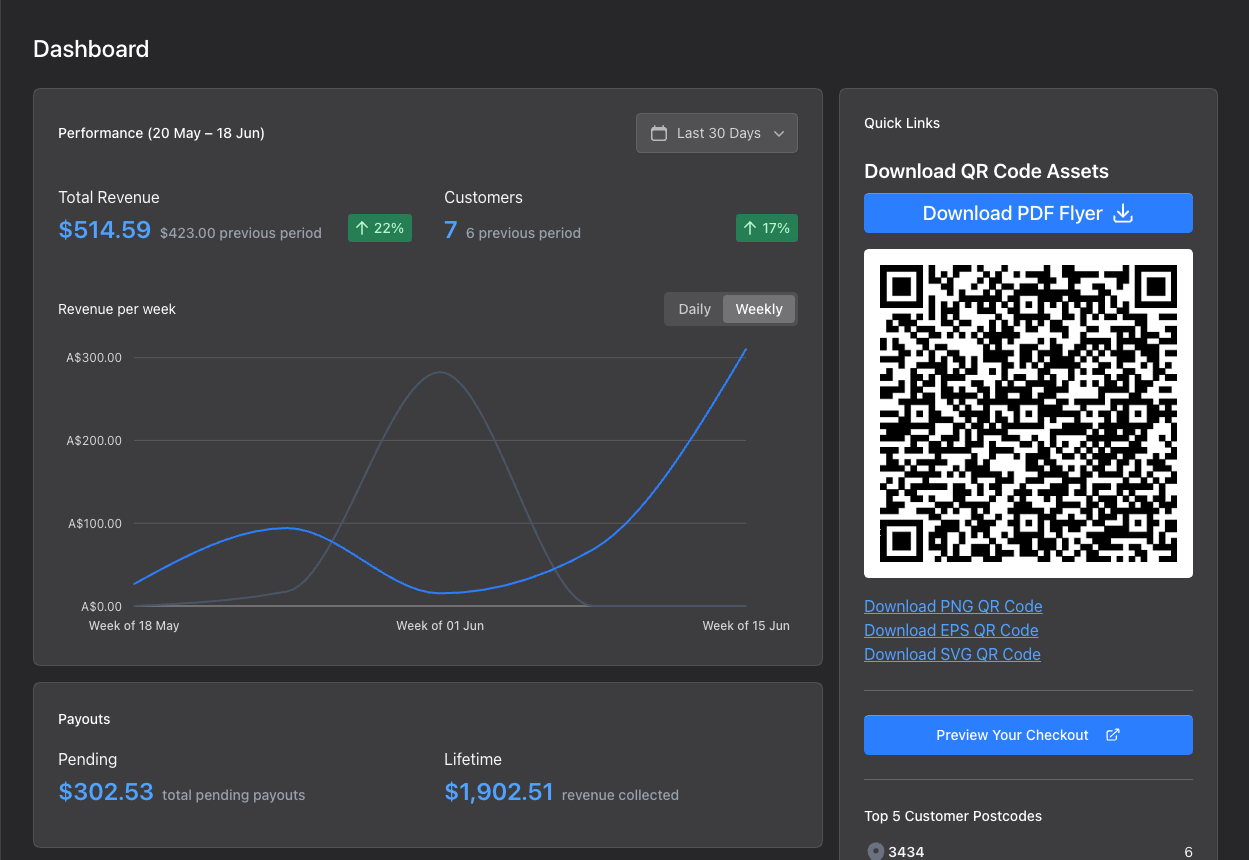Click the $423.00 previous period text
The height and width of the screenshot is (860, 1249).
click(x=241, y=233)
